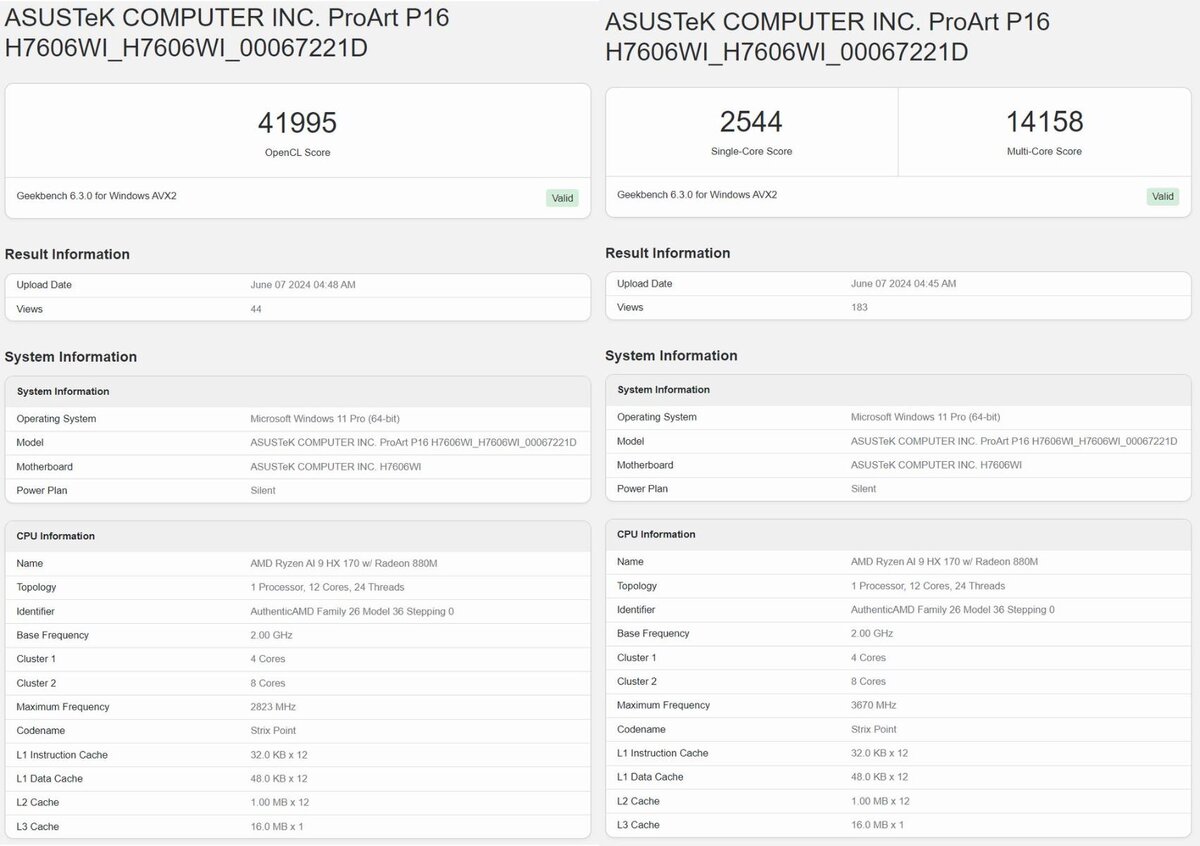The image size is (1200, 846).
Task: Click CPU Information header in left panel
Action: [56, 536]
